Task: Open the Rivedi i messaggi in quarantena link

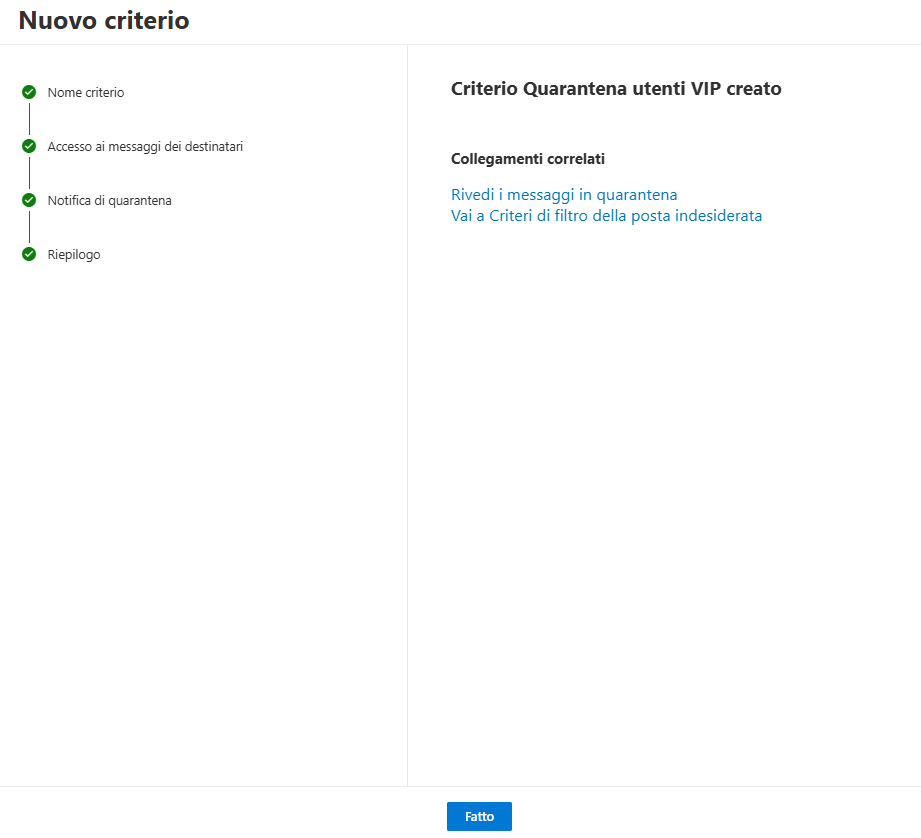Action: (564, 195)
